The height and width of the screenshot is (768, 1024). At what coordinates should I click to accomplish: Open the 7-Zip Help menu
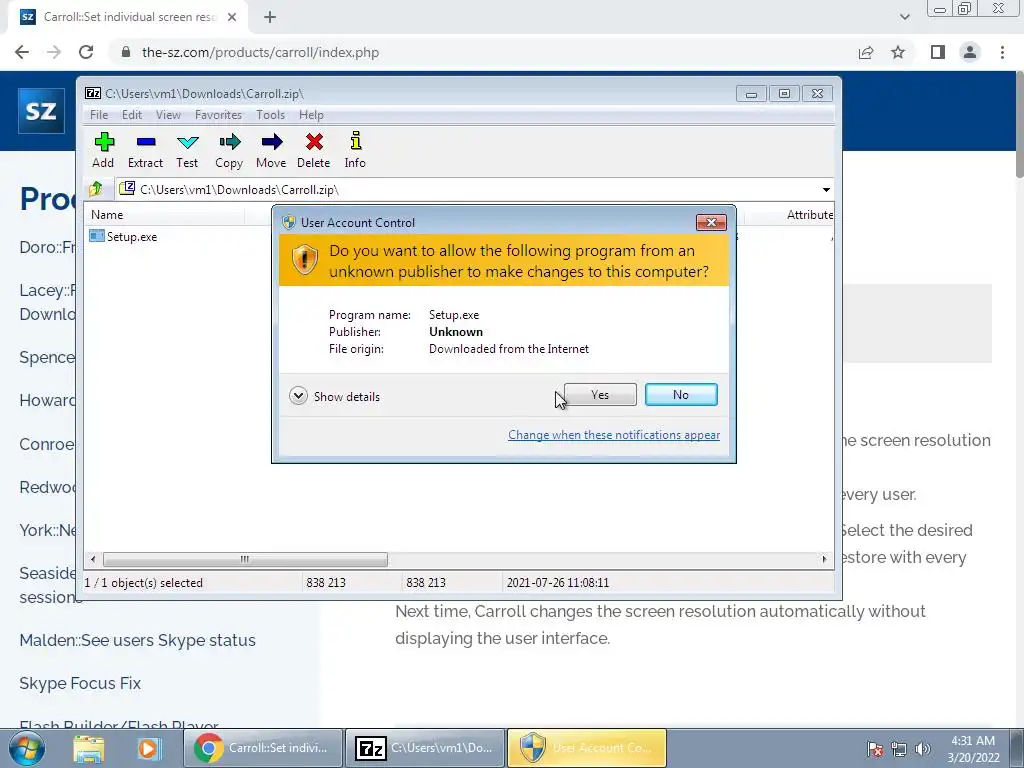click(312, 115)
